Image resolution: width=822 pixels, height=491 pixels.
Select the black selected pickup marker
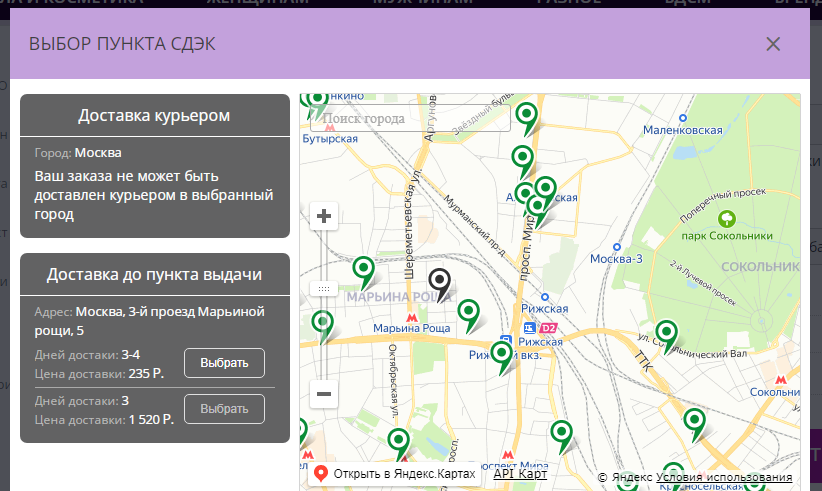click(x=439, y=283)
